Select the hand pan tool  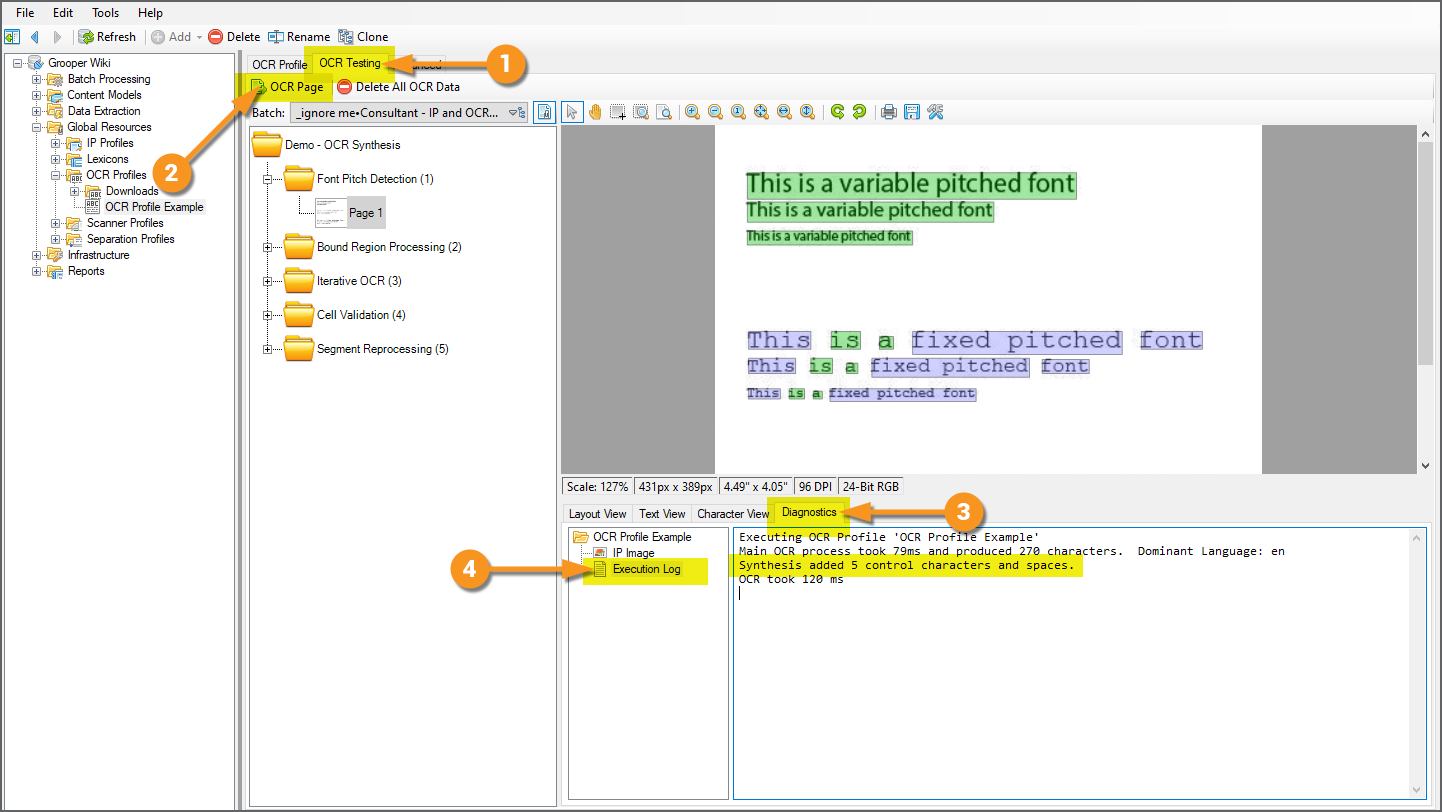596,112
